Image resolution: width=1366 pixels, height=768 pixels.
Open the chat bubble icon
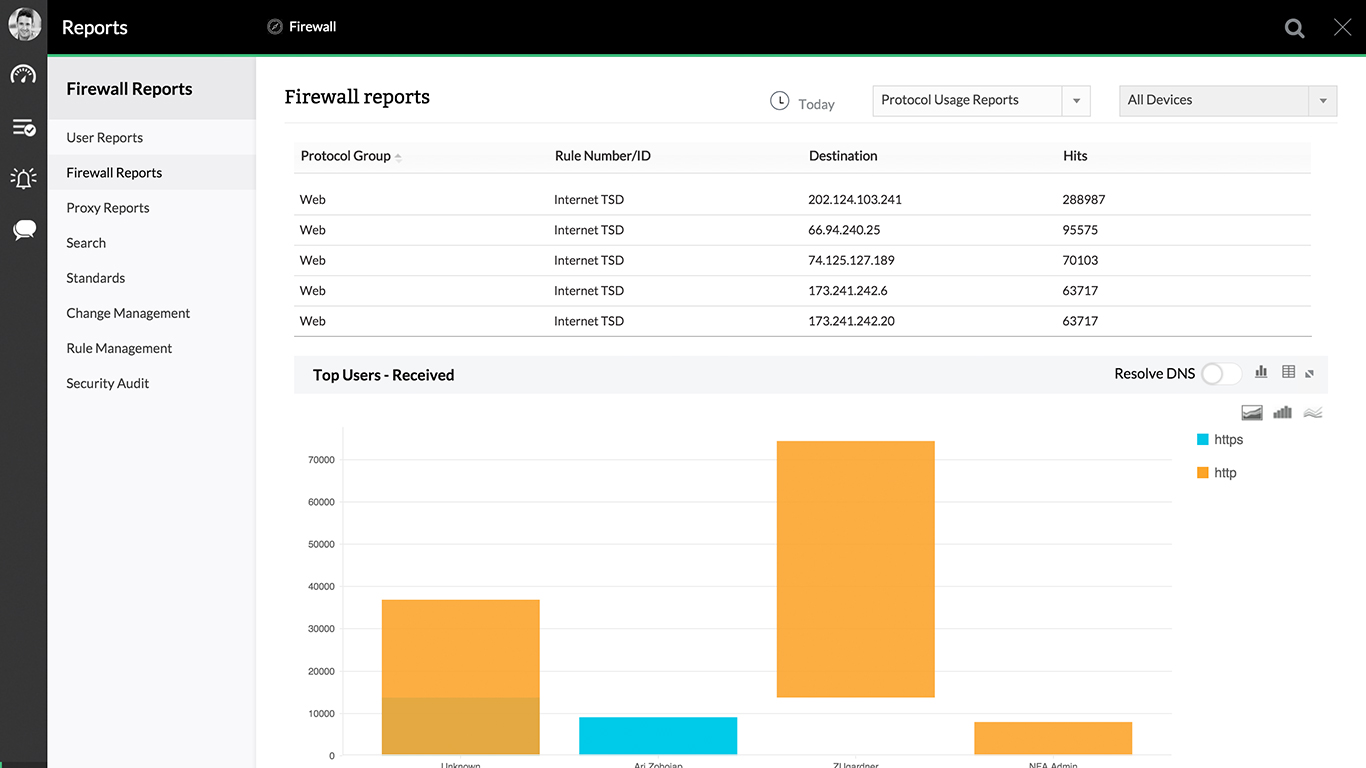[x=24, y=231]
